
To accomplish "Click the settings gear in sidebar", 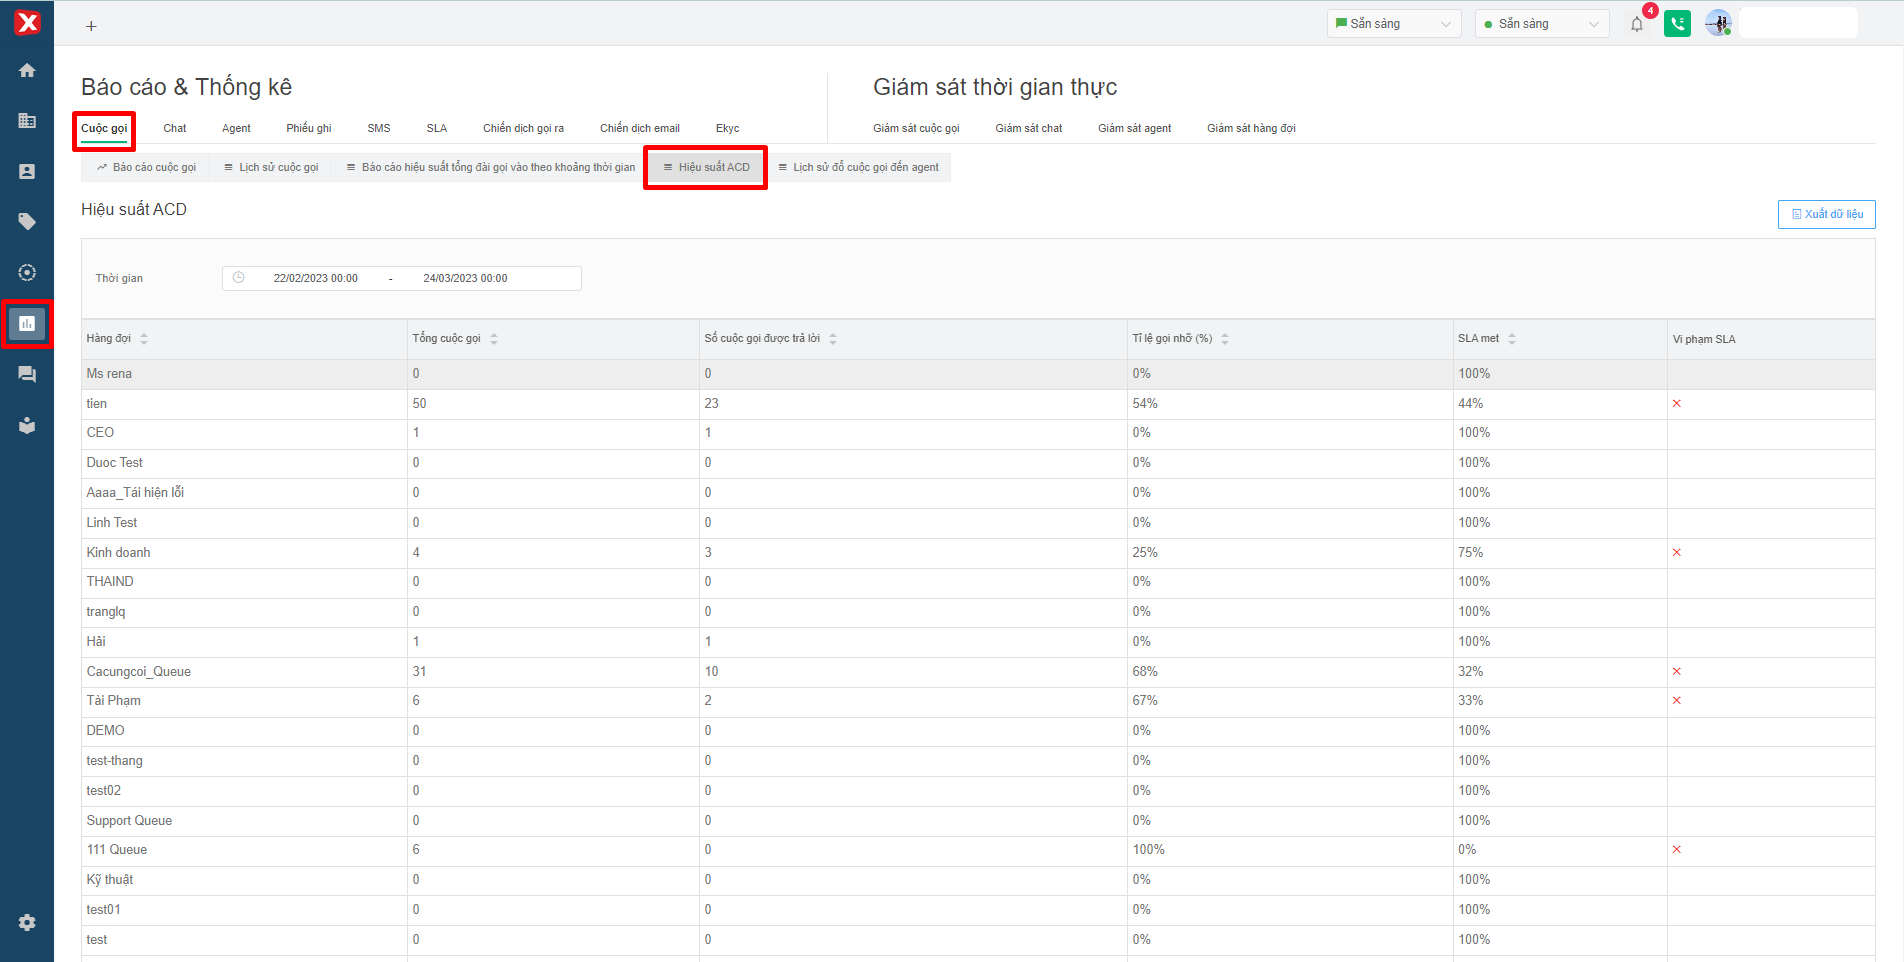I will (x=27, y=922).
